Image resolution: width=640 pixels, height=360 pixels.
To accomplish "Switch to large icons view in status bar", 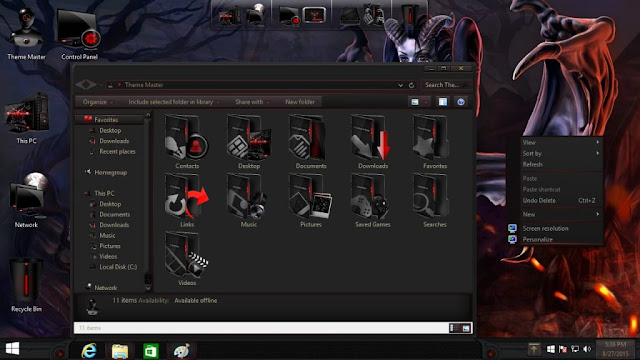I will 466,328.
